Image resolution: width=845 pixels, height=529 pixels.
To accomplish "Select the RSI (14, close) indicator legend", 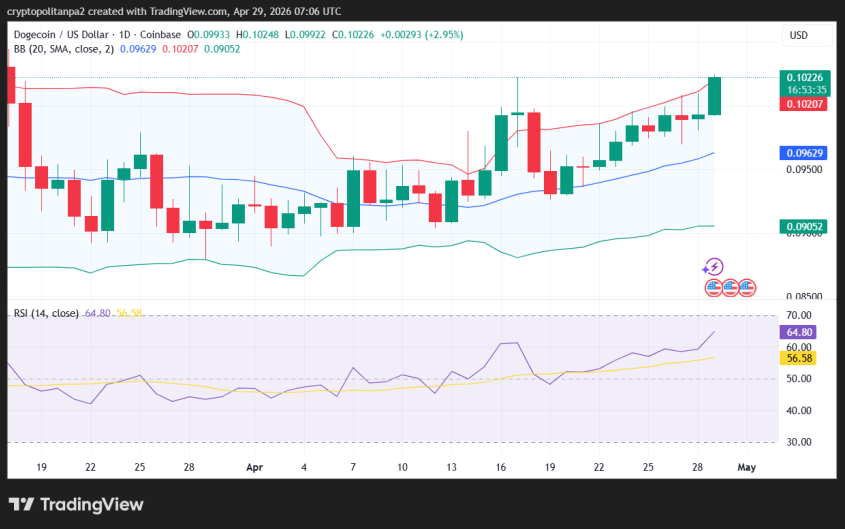I will point(45,313).
